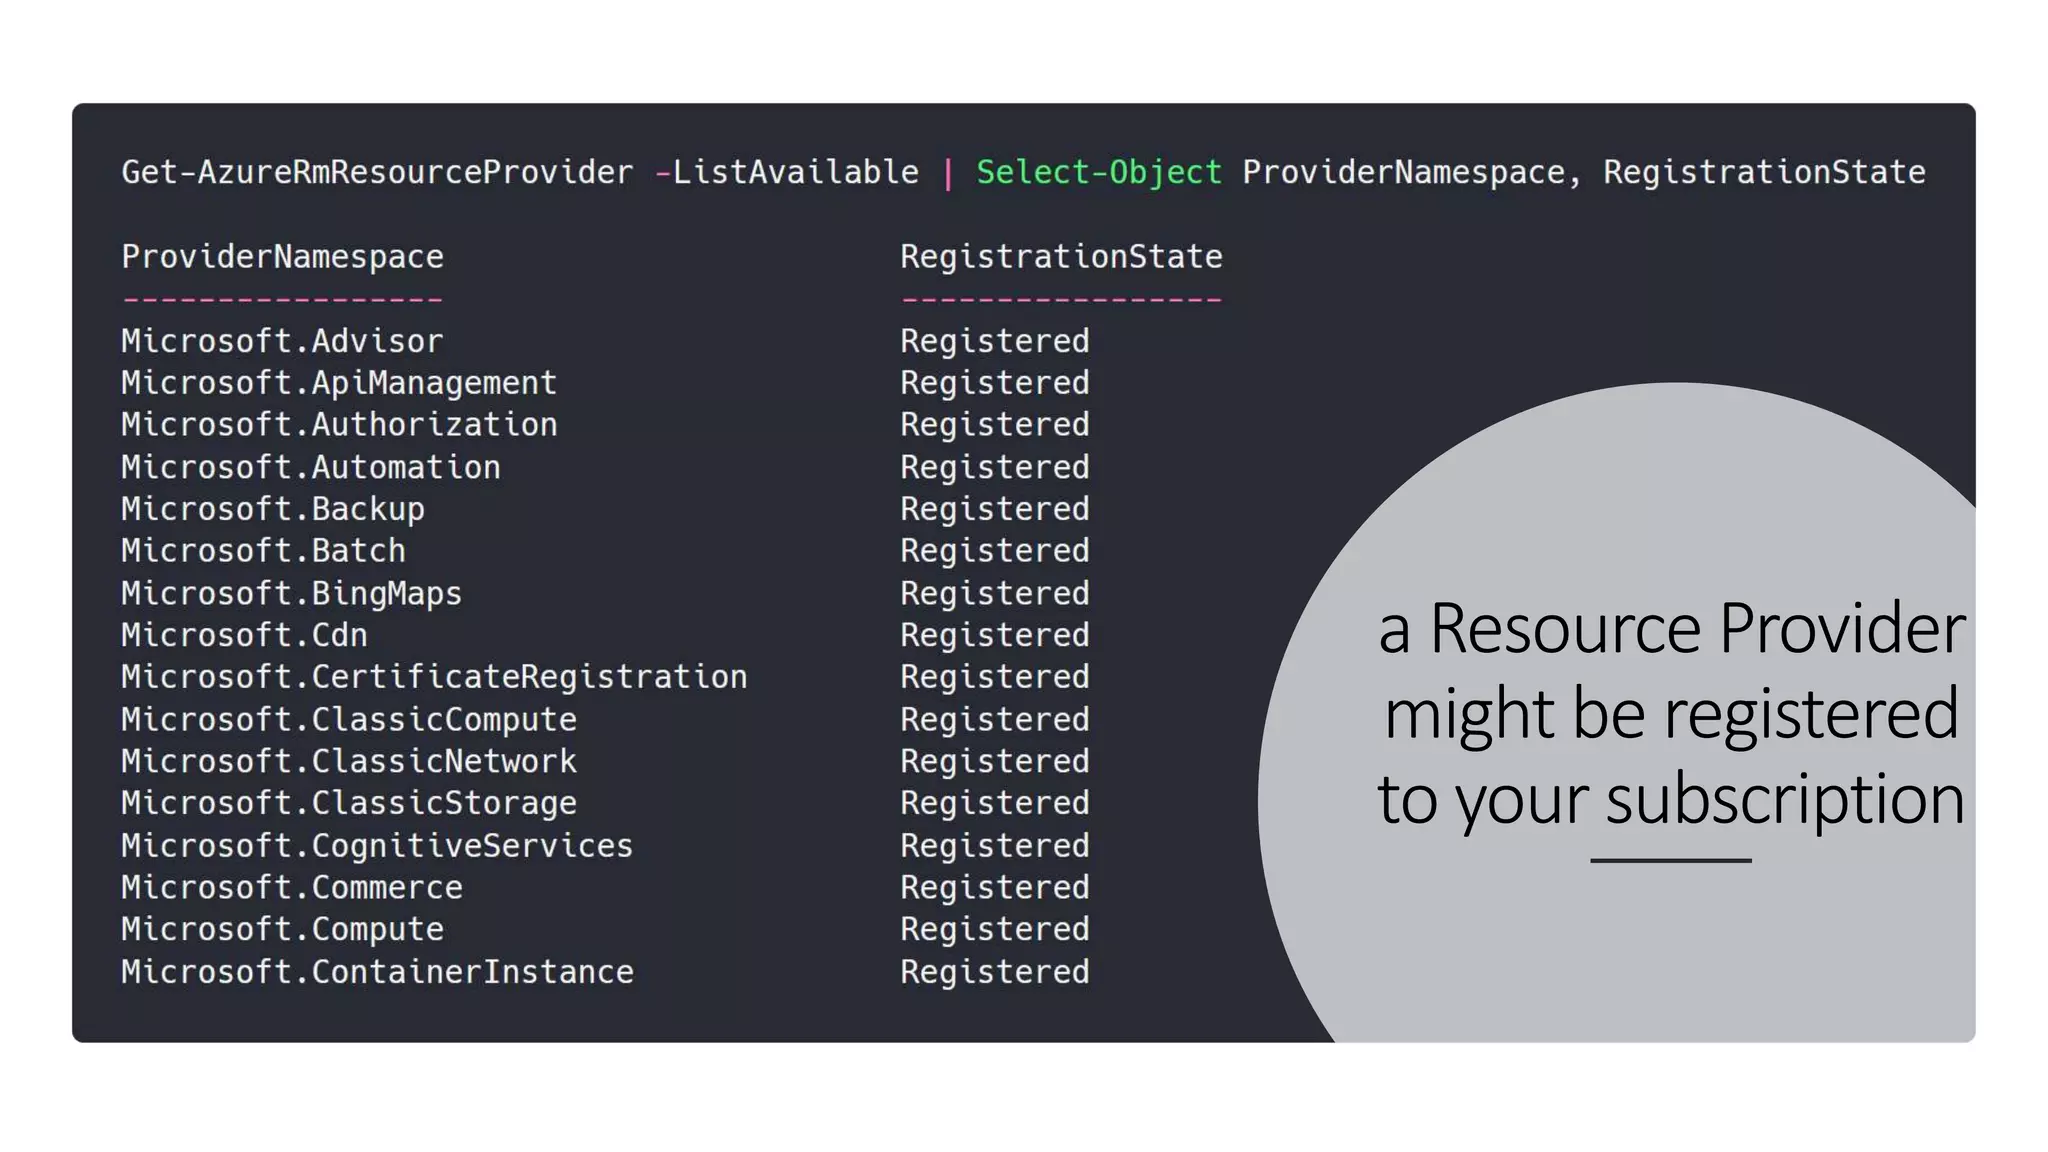Select the Microsoft.Compute entry

click(x=282, y=930)
